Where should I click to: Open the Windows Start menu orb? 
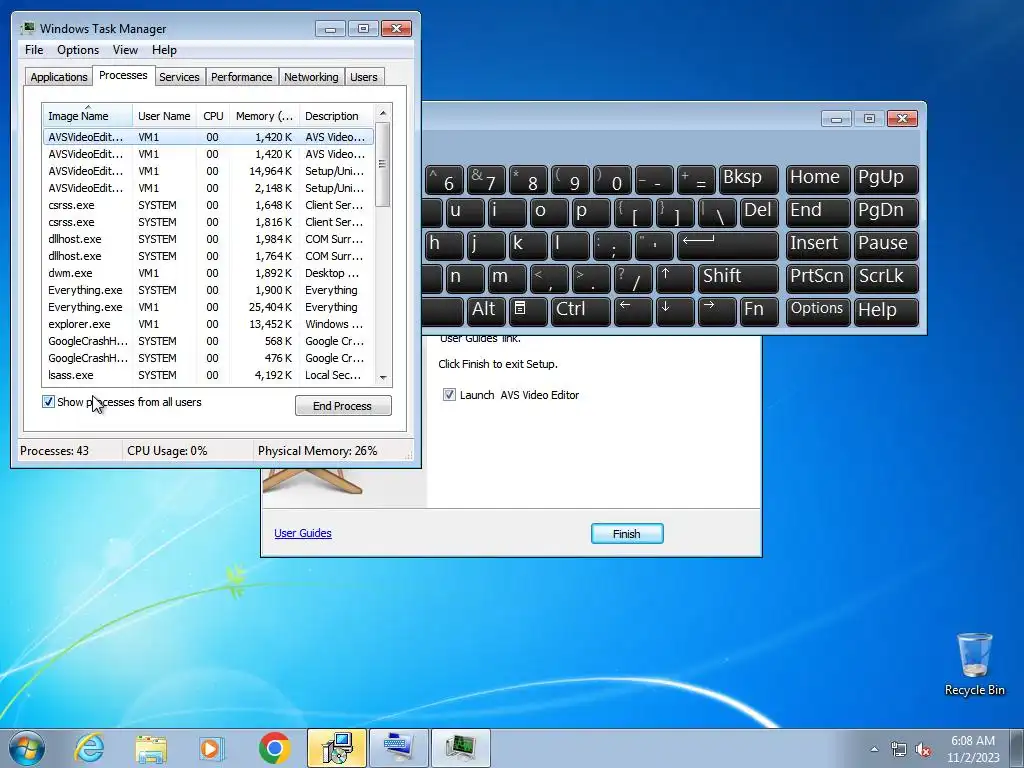click(x=27, y=748)
